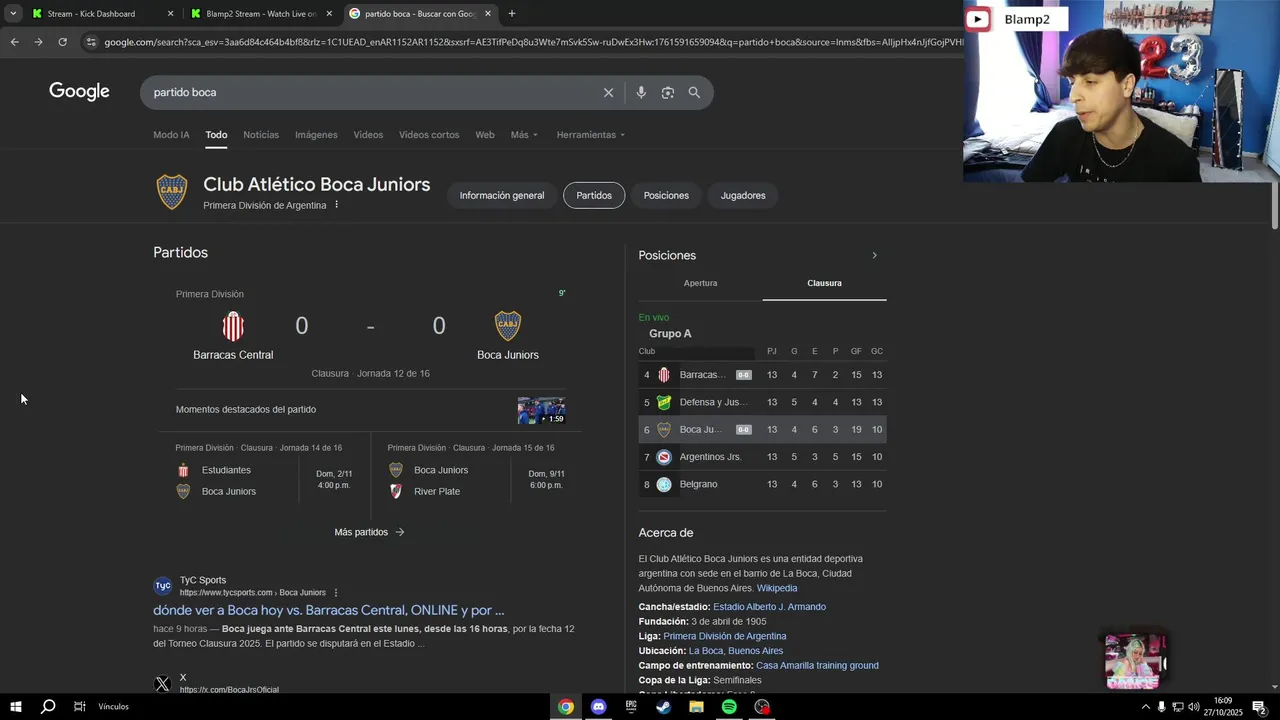
Task: Click the Posiciones chip button
Action: click(666, 195)
